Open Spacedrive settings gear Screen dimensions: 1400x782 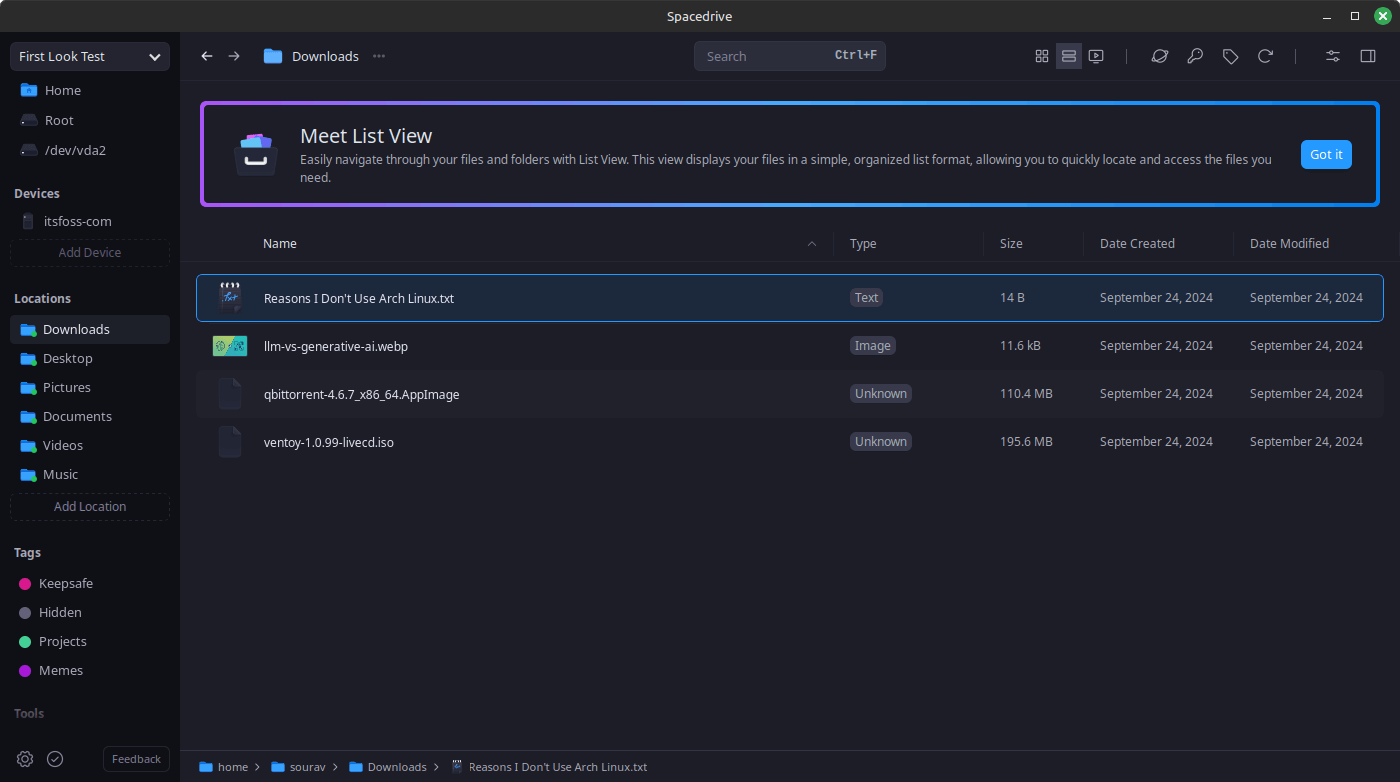pos(24,759)
